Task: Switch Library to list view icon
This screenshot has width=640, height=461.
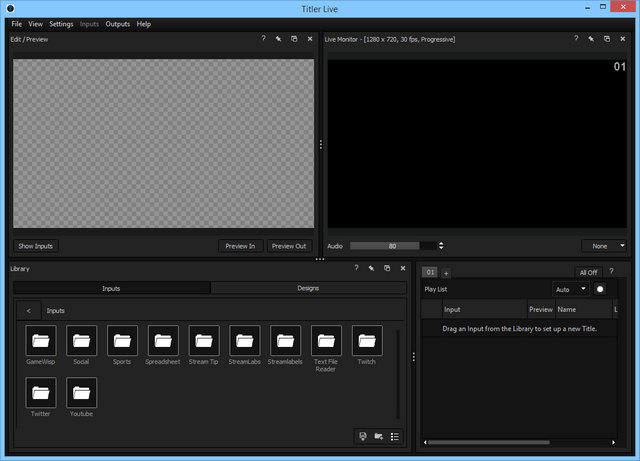Action: coord(395,436)
